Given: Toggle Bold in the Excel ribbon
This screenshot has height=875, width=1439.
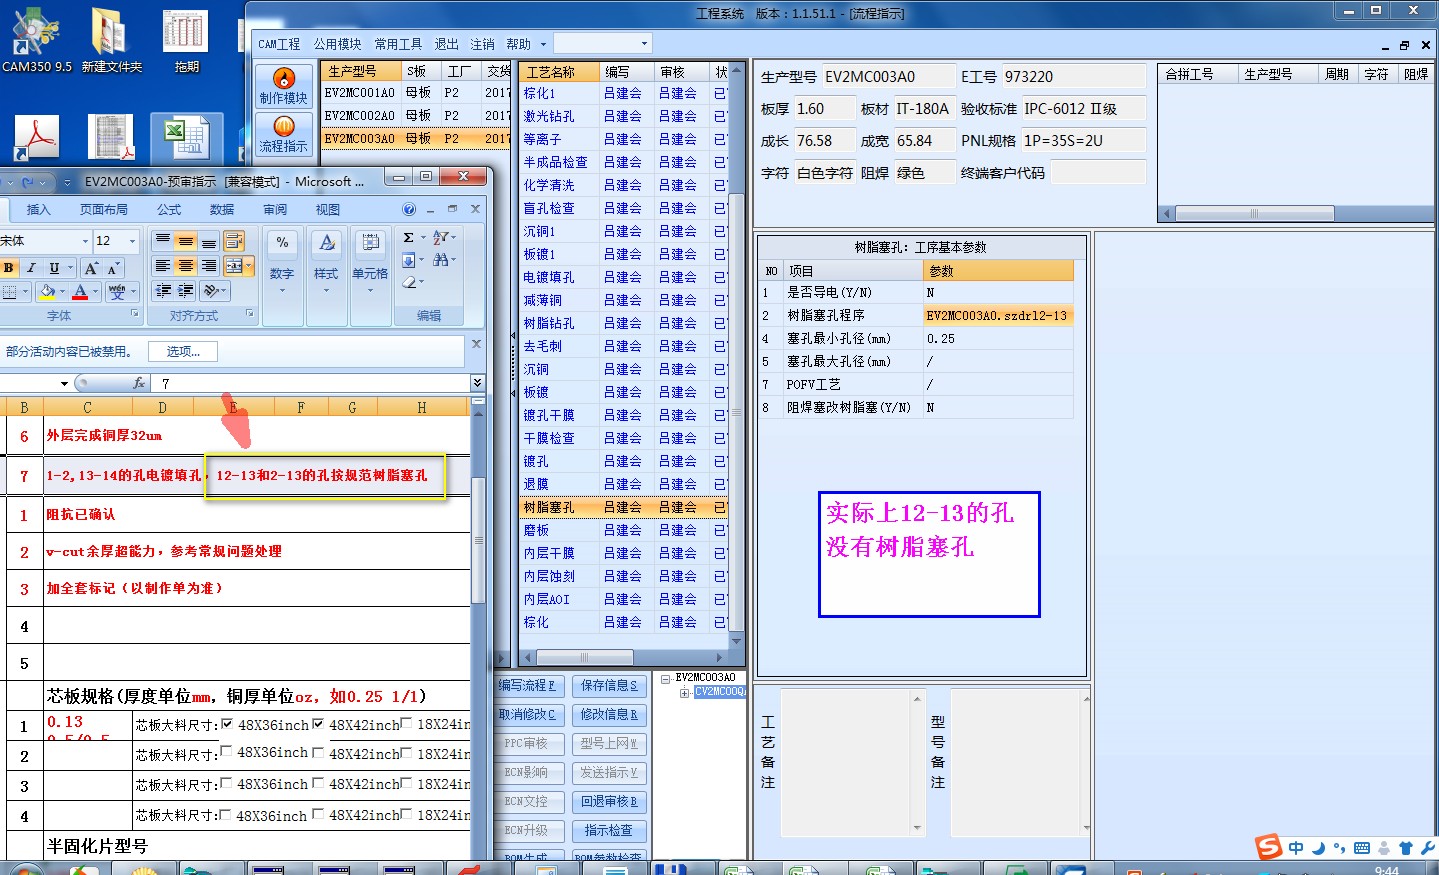Looking at the screenshot, I should coord(9,268).
